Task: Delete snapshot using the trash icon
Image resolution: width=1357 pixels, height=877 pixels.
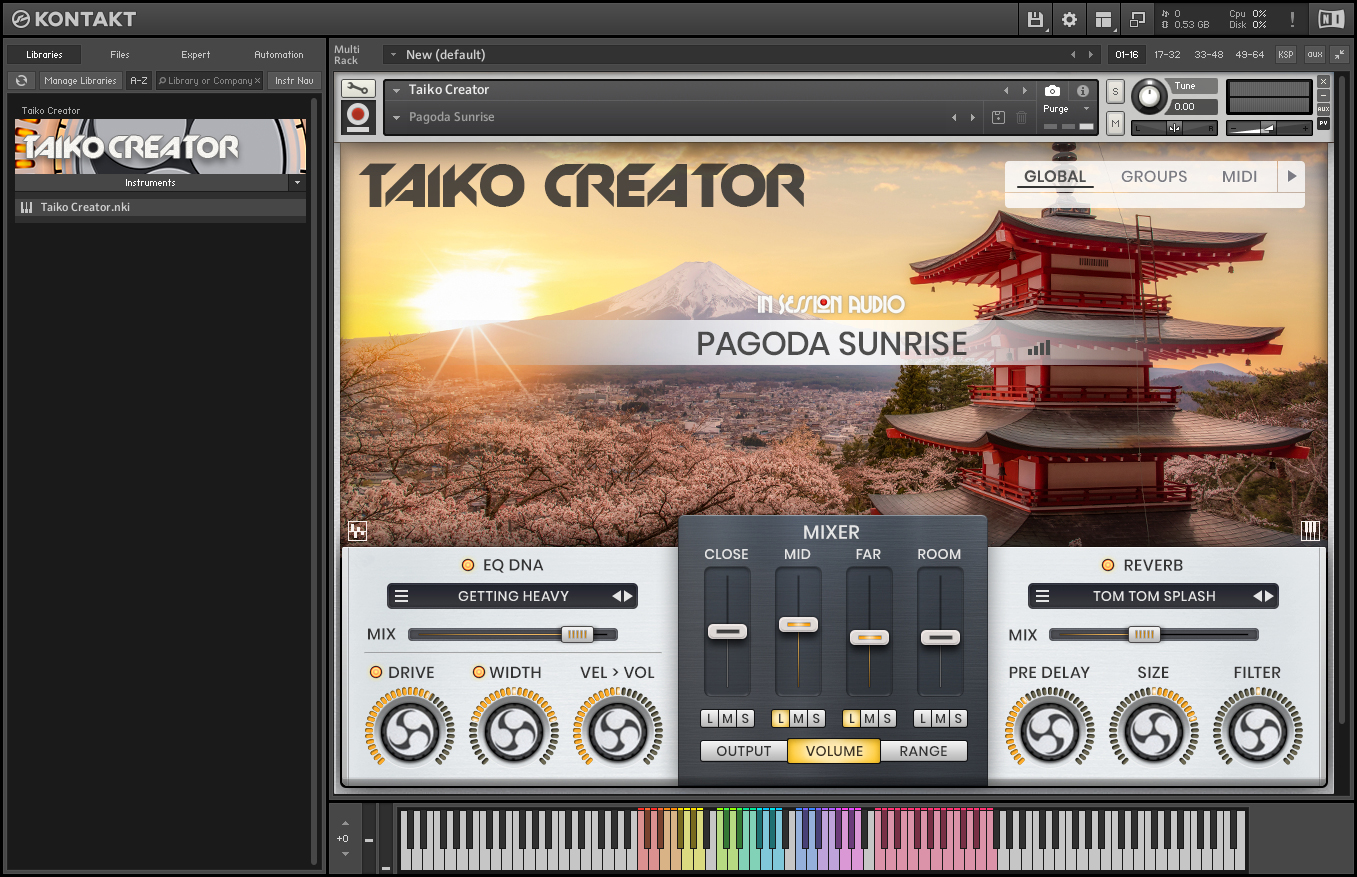Action: (1021, 118)
